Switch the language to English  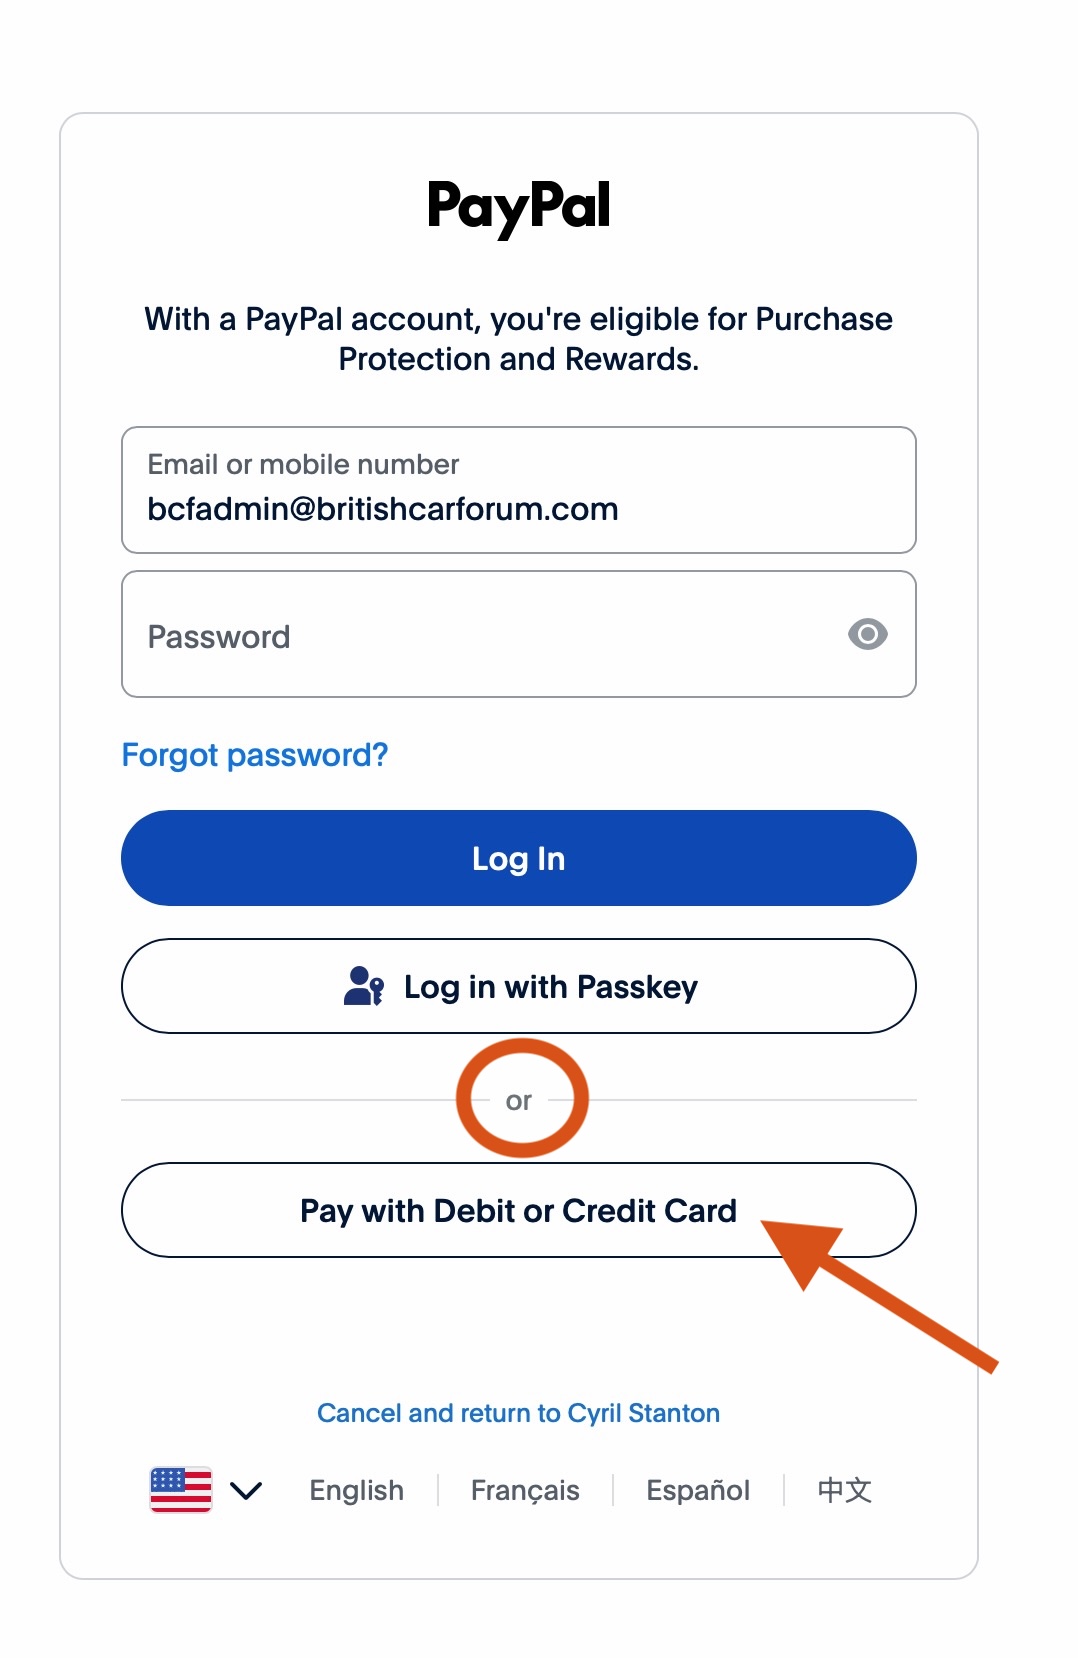pyautogui.click(x=356, y=1490)
